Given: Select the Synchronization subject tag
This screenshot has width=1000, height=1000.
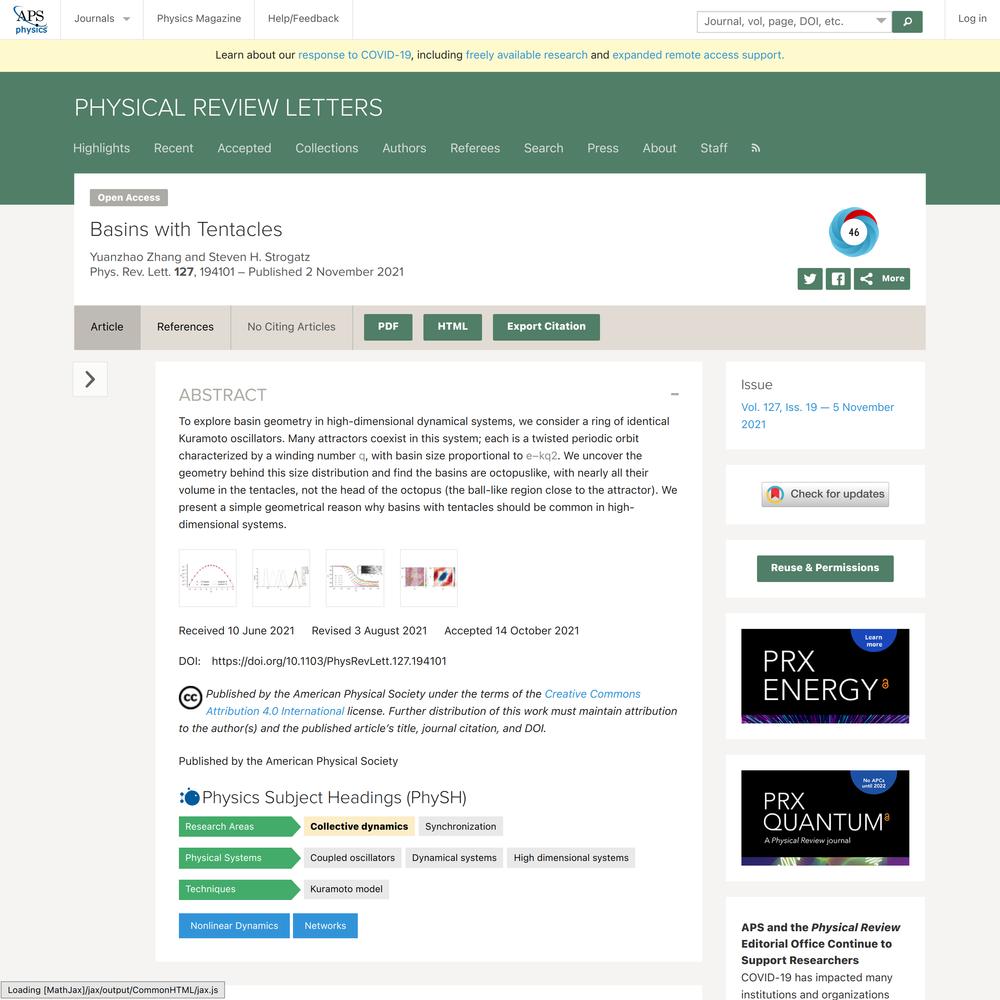Looking at the screenshot, I should pos(460,827).
